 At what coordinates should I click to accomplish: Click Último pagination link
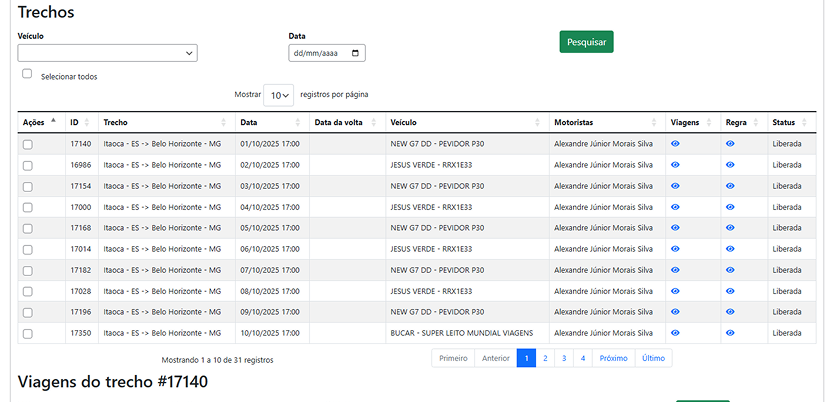[653, 358]
